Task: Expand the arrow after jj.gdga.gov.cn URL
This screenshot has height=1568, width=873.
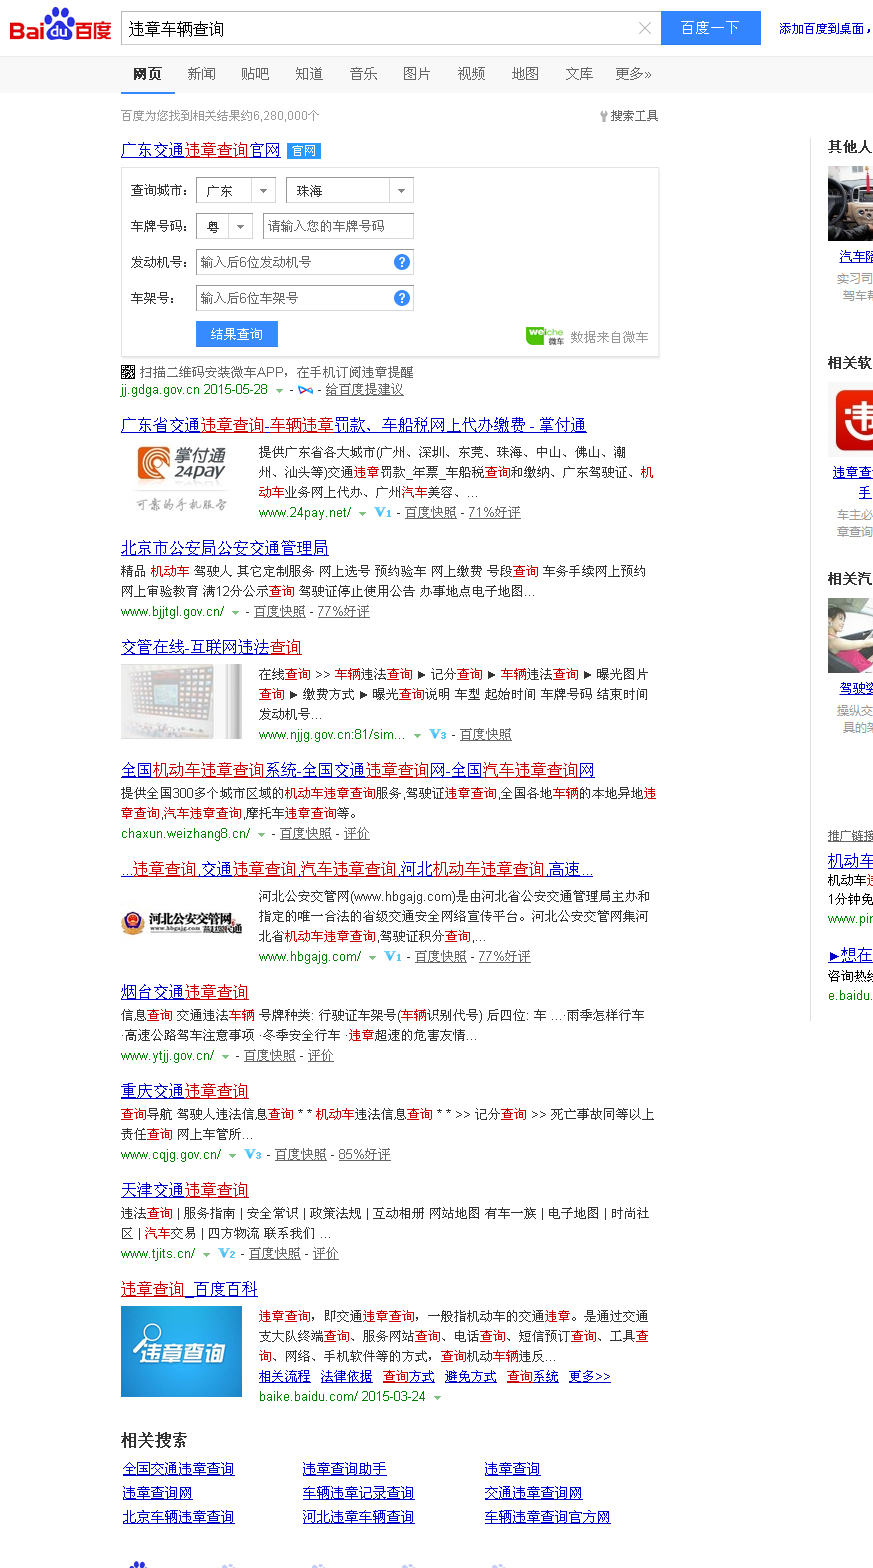Action: coord(280,390)
